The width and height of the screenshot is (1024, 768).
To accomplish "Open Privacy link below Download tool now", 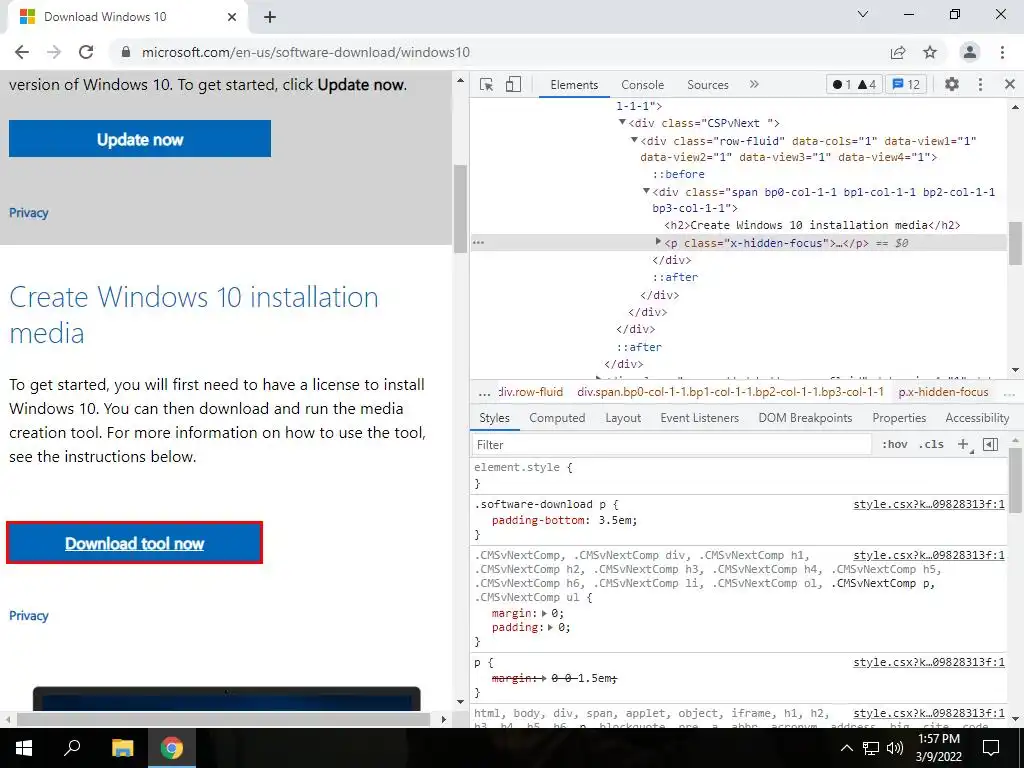I will (29, 616).
